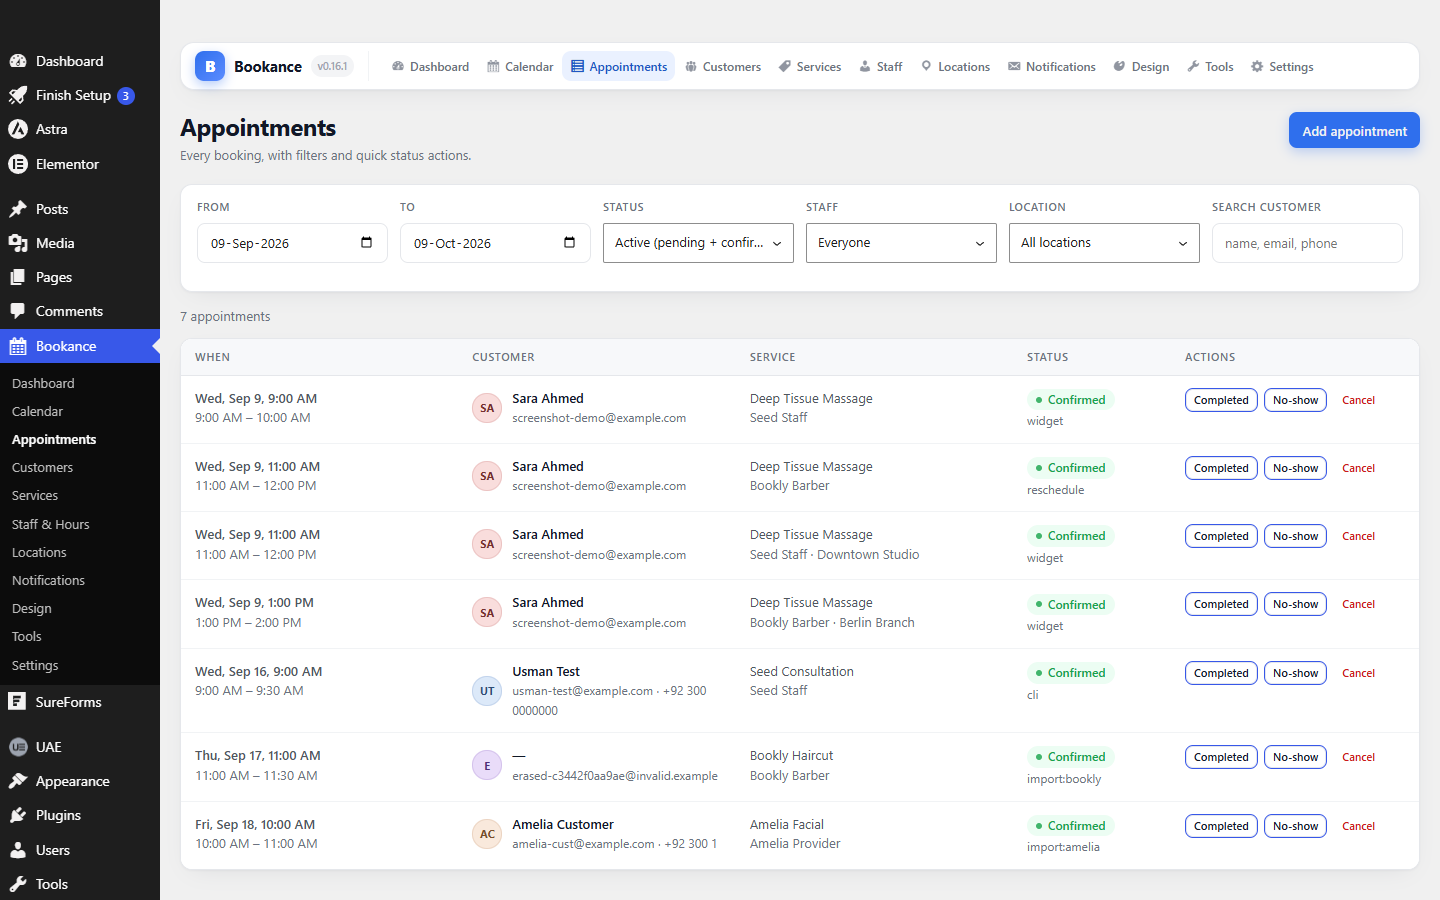
Task: Click Usman Test customer name
Action: pos(546,672)
